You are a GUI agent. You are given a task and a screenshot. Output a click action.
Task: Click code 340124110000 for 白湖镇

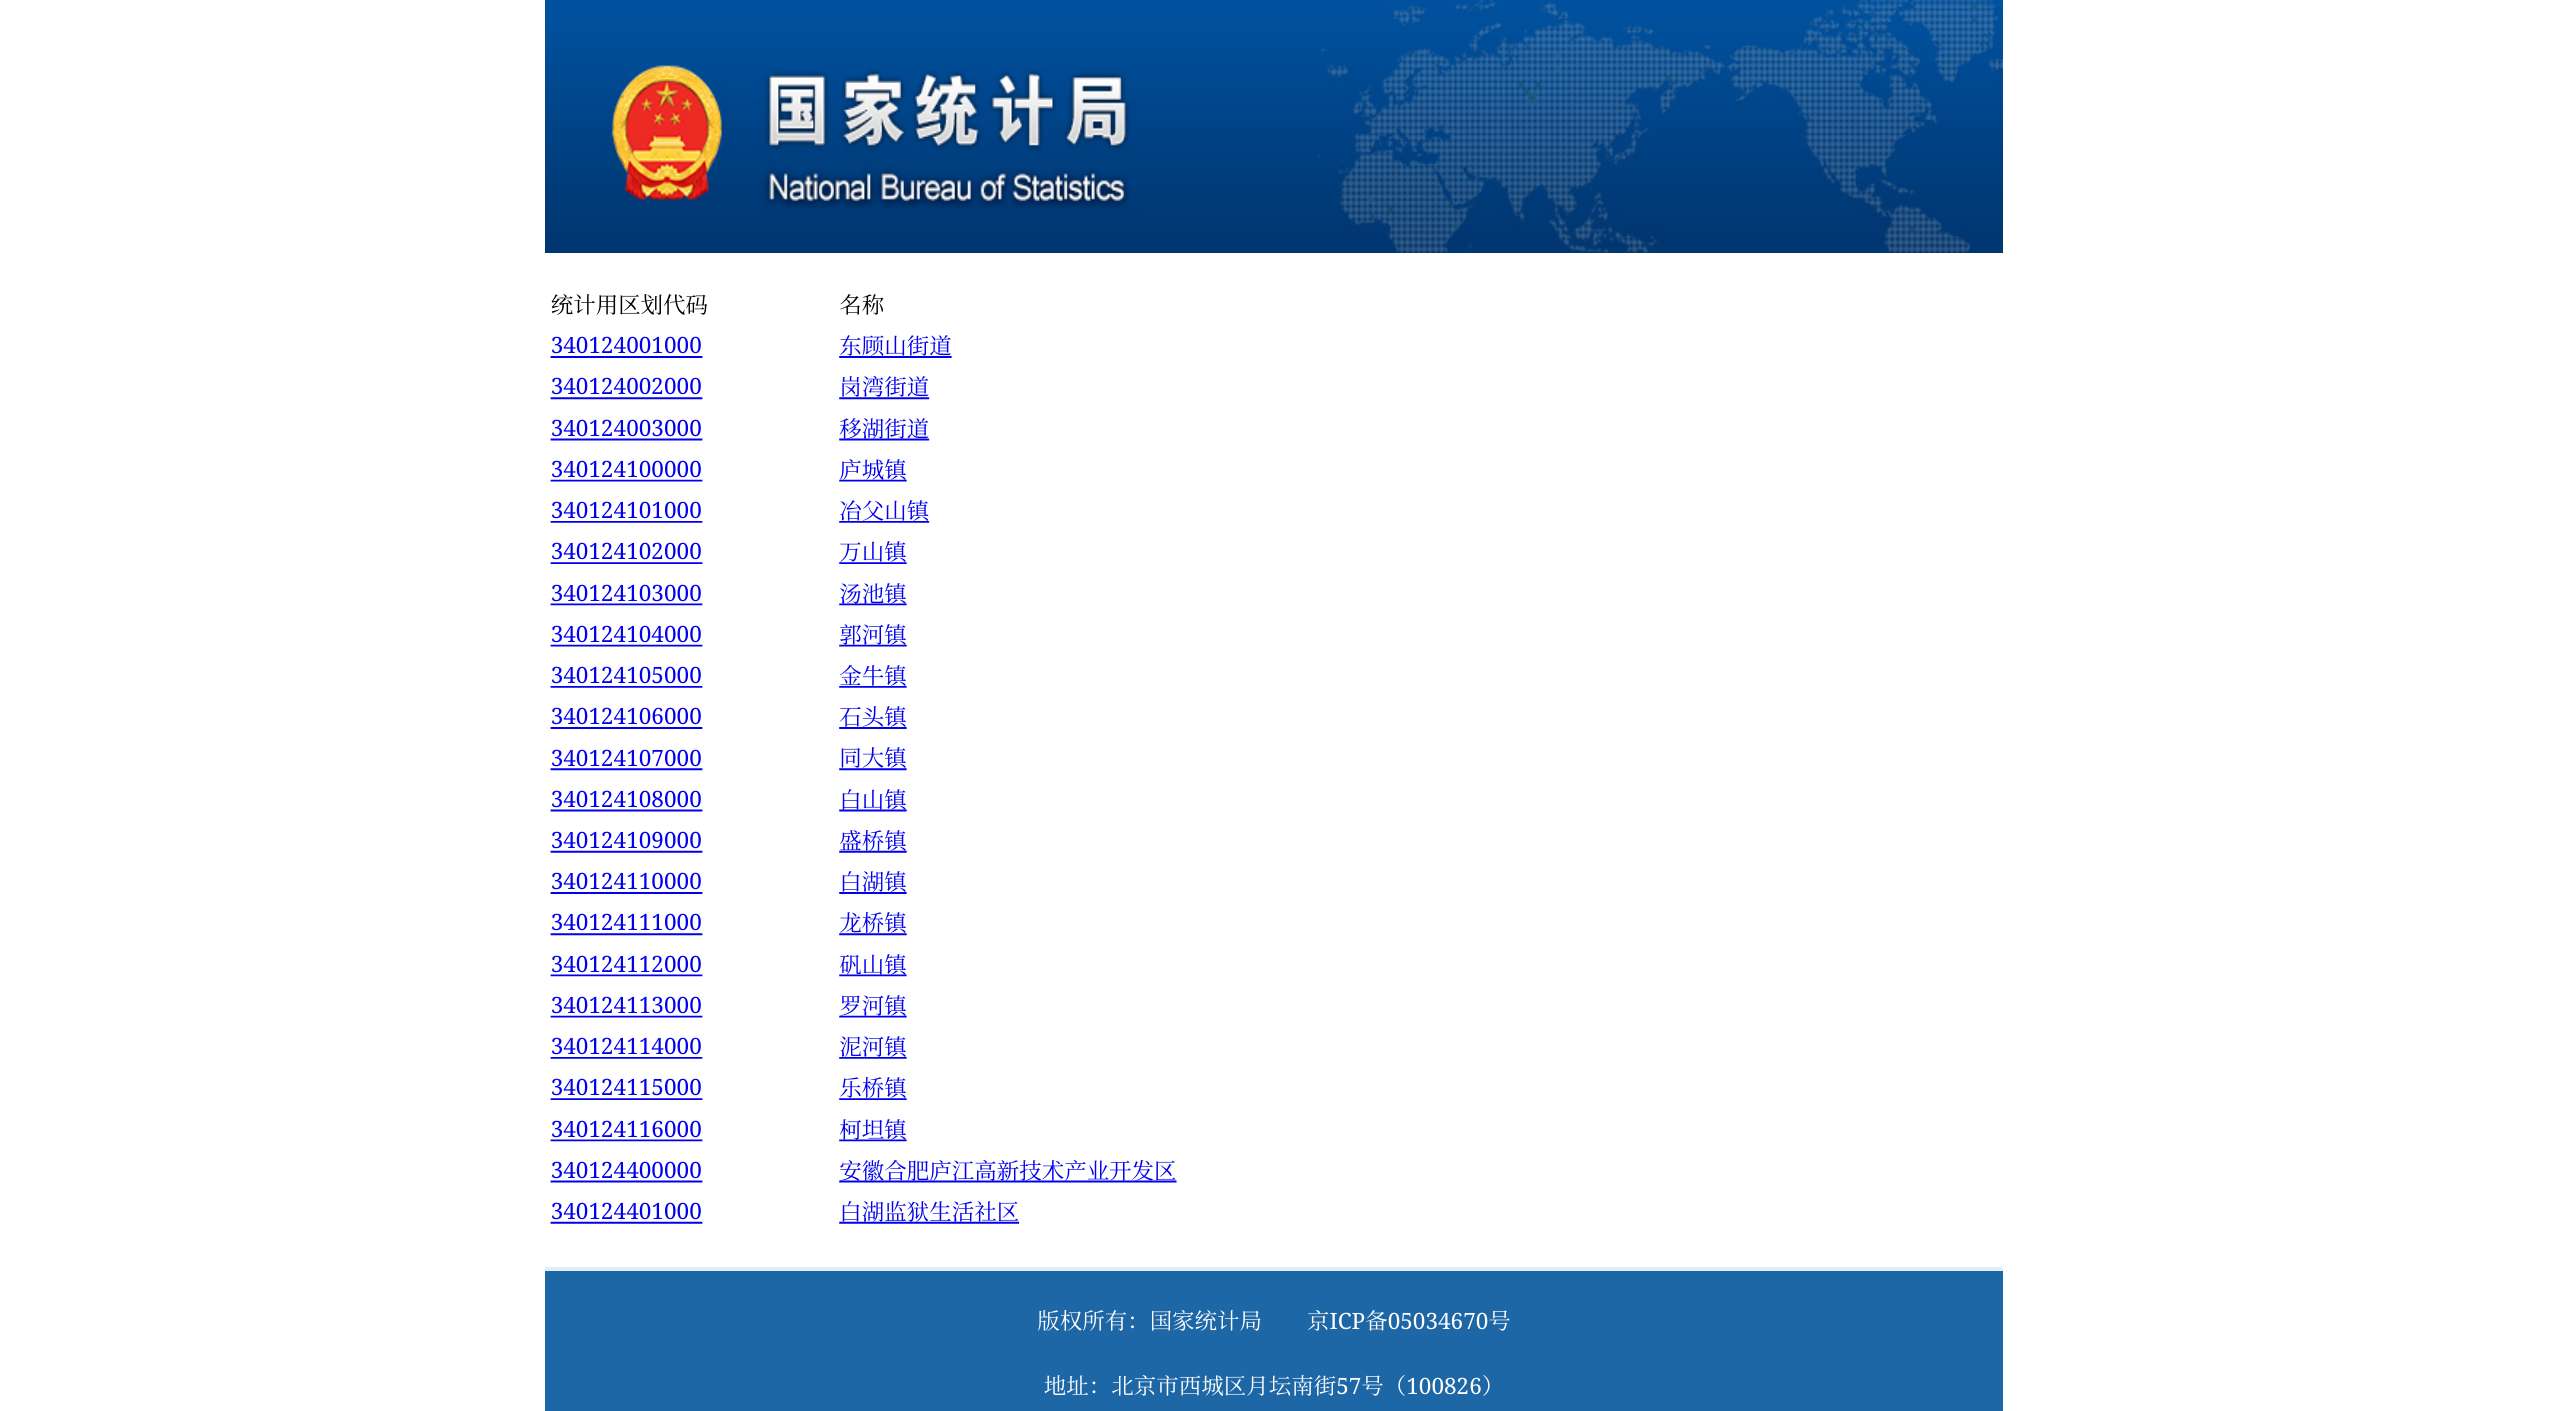click(x=626, y=882)
